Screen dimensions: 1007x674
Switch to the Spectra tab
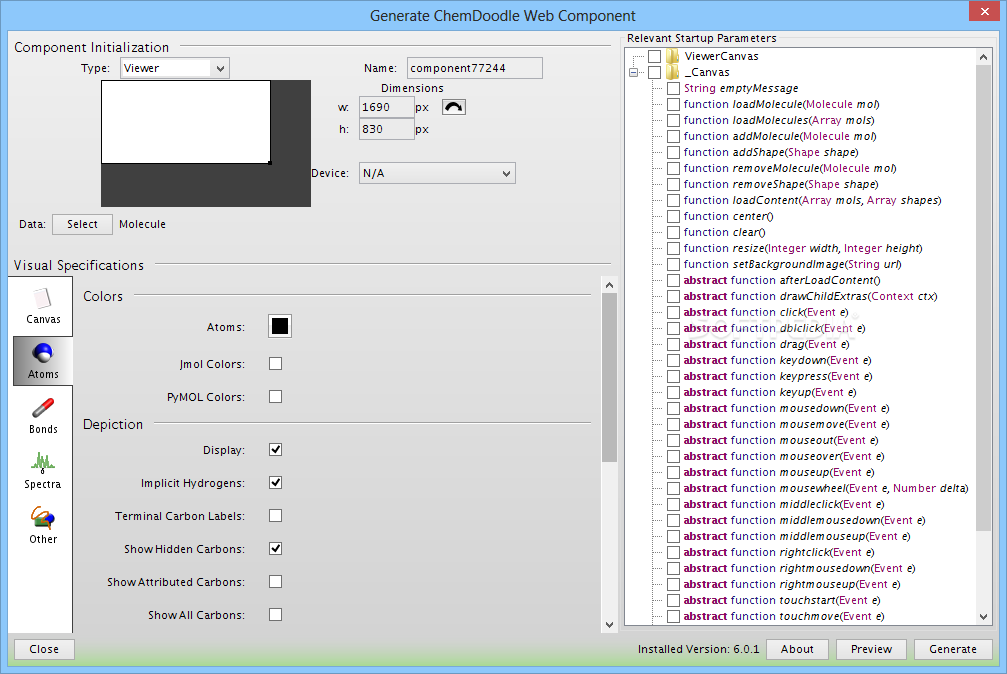pos(42,471)
